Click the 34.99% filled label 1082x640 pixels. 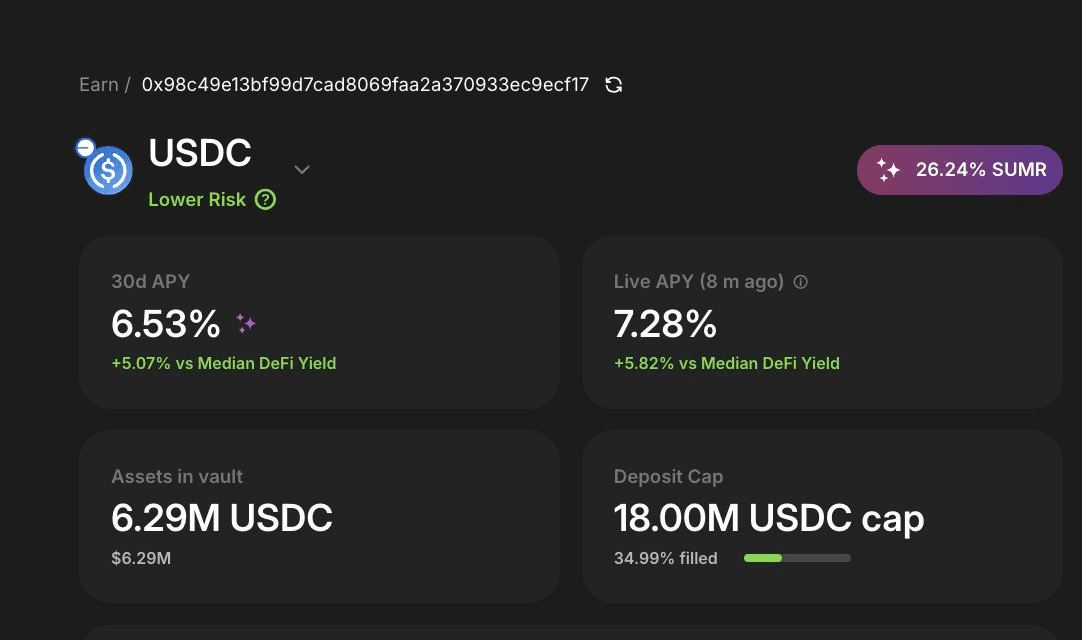665,558
